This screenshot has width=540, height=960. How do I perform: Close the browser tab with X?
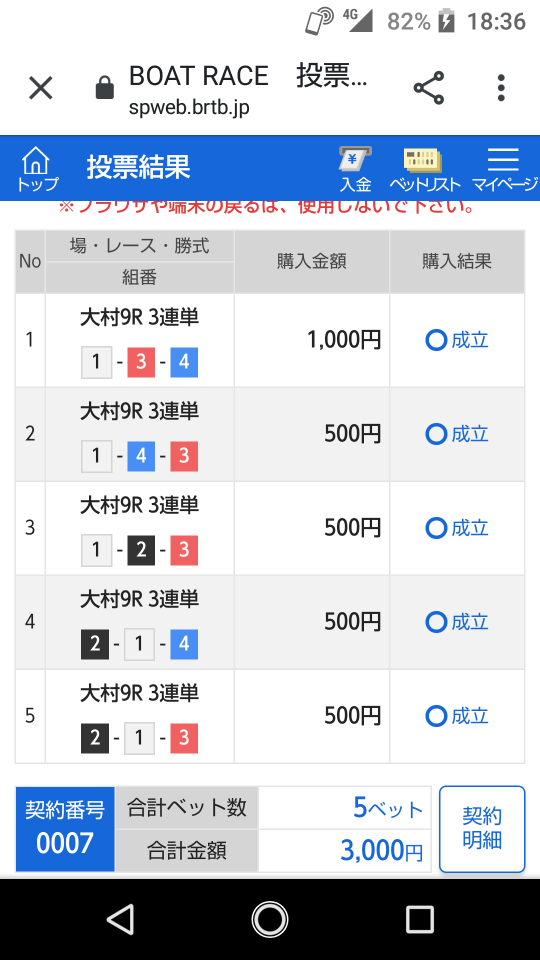point(41,88)
